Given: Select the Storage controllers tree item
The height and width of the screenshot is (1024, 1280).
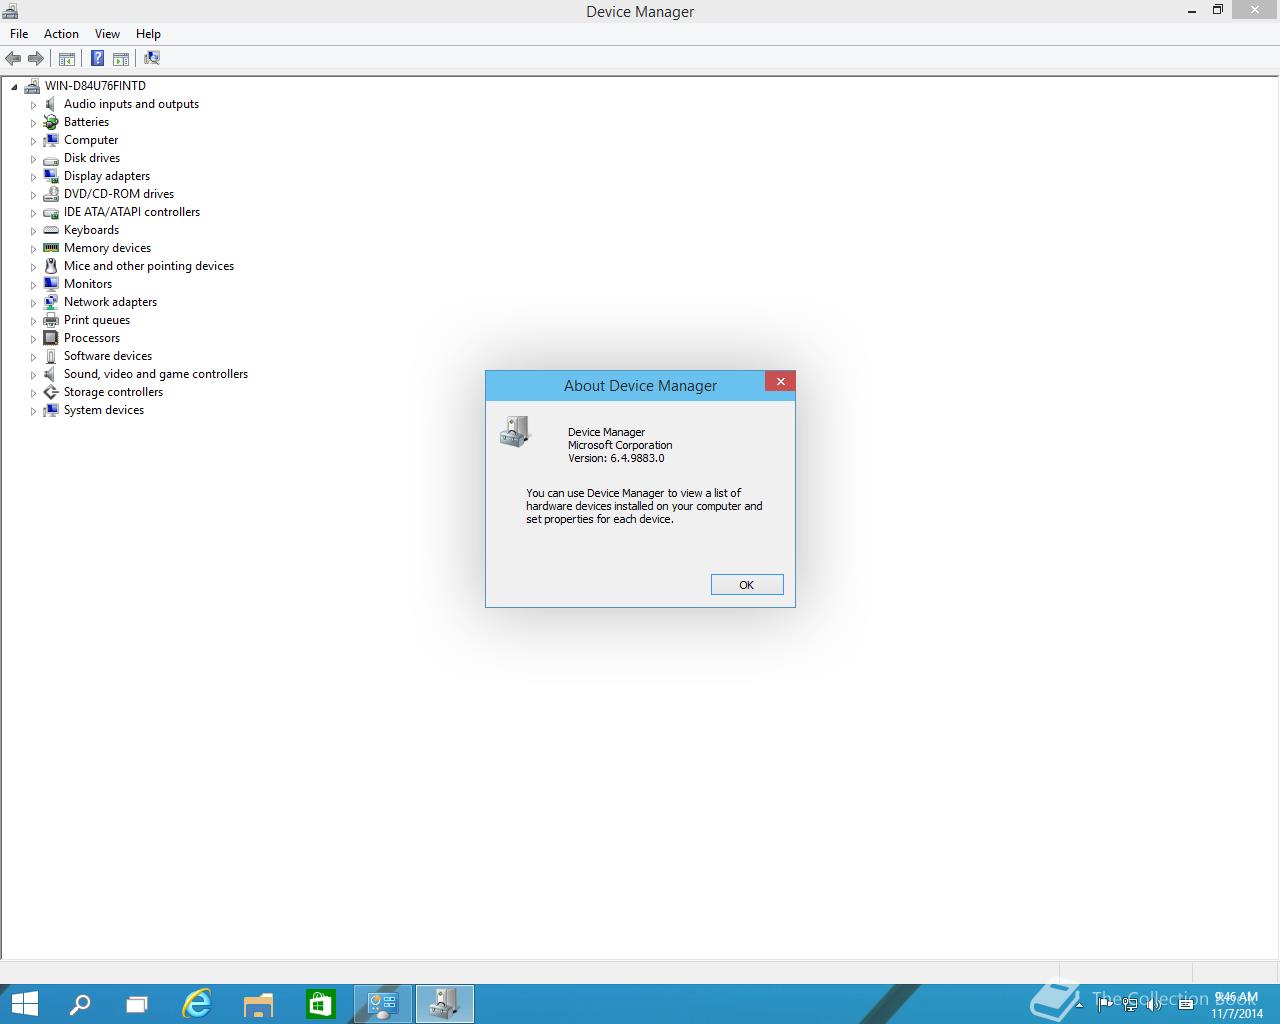Looking at the screenshot, I should tap(113, 392).
